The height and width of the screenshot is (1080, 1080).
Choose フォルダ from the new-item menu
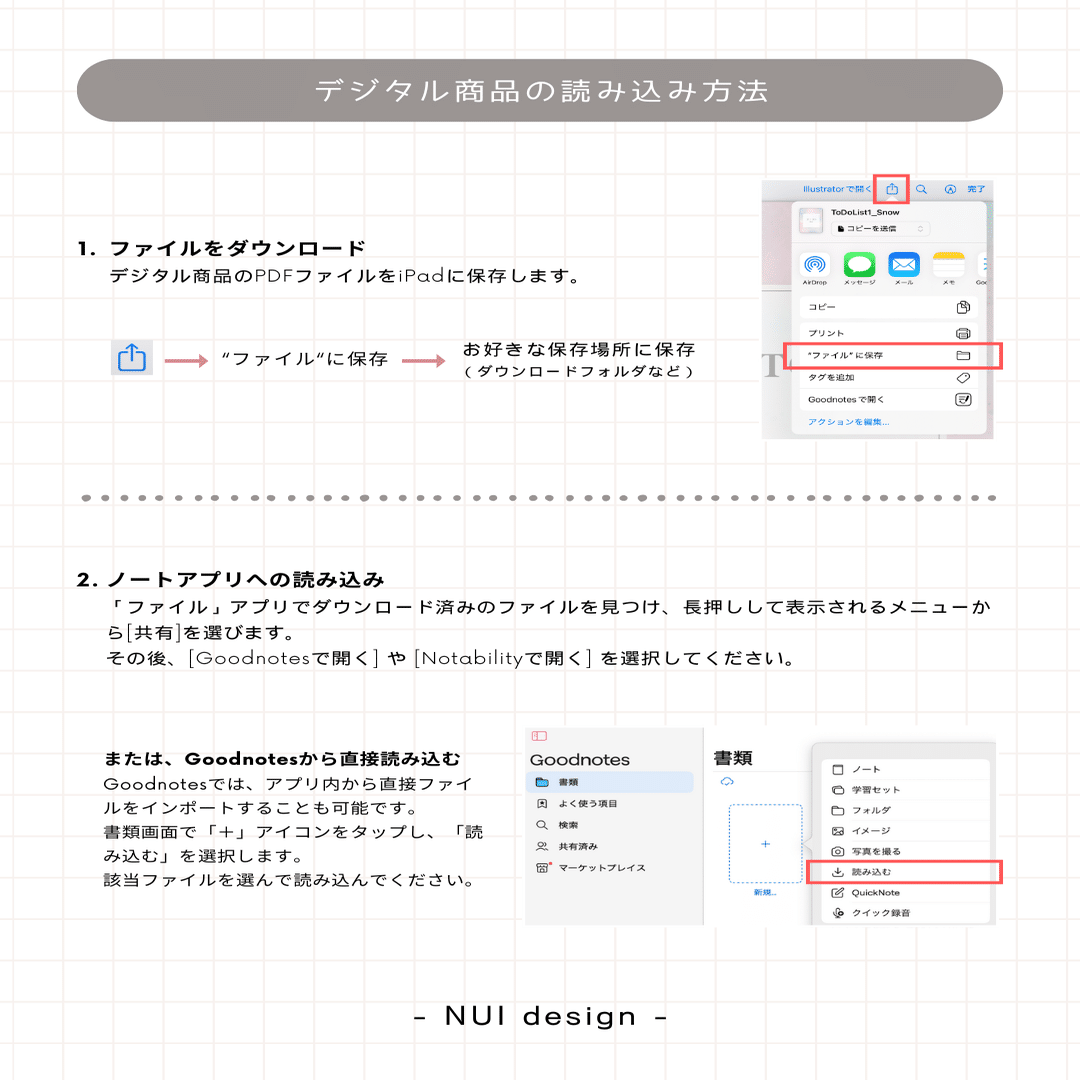coord(906,811)
